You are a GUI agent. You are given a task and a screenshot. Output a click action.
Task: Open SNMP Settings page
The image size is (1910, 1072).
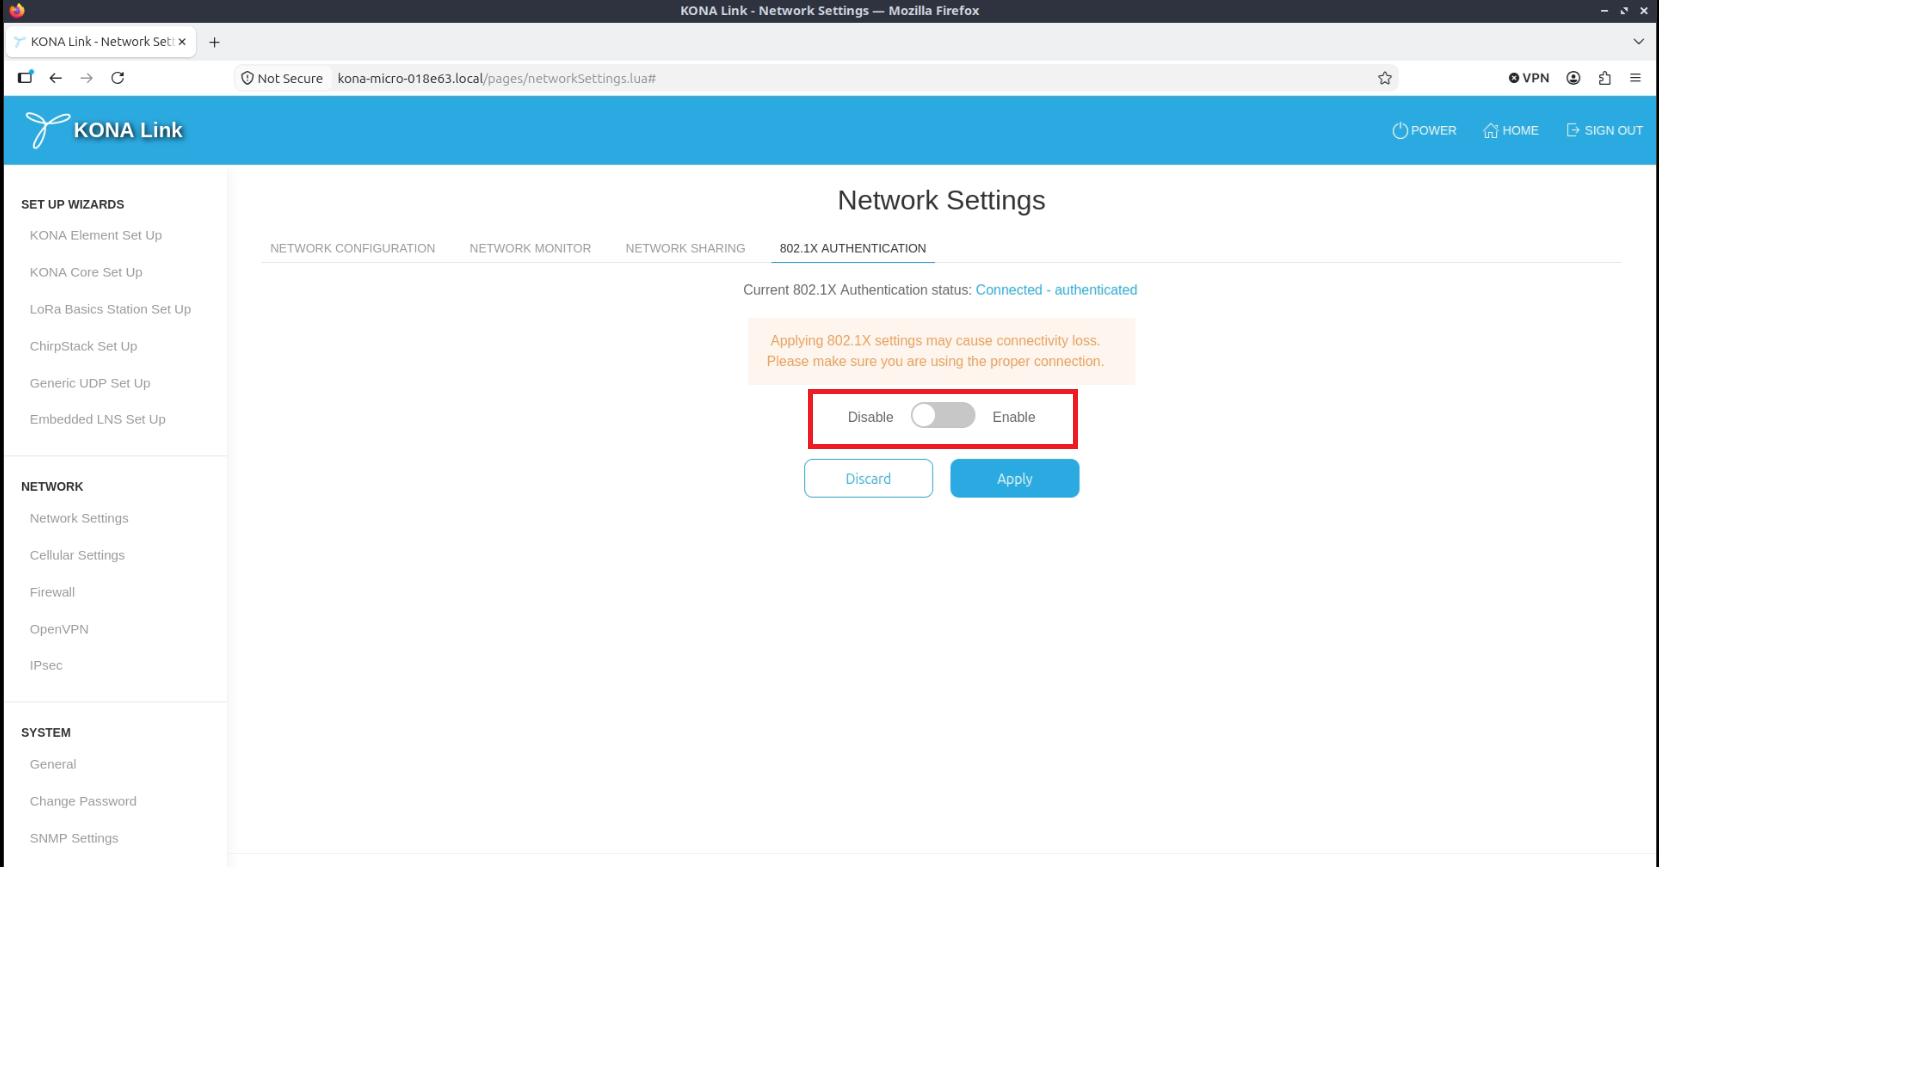74,839
